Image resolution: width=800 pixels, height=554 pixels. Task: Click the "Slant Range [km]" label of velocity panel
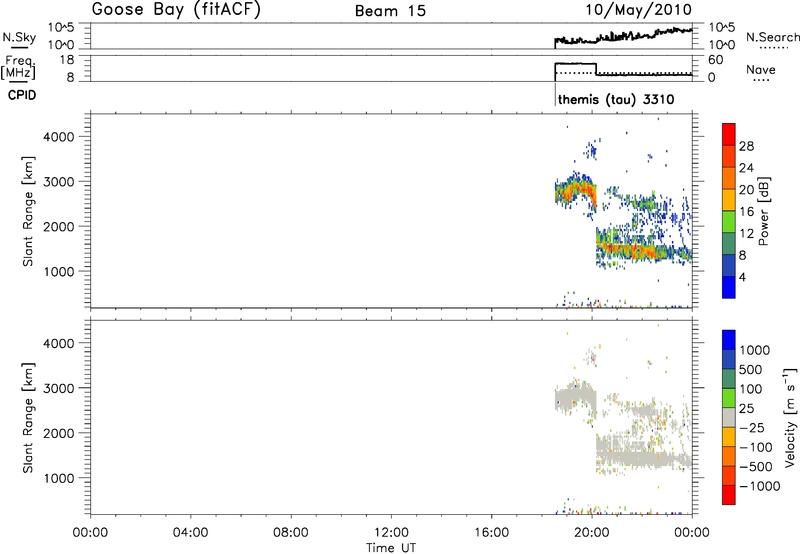point(28,418)
